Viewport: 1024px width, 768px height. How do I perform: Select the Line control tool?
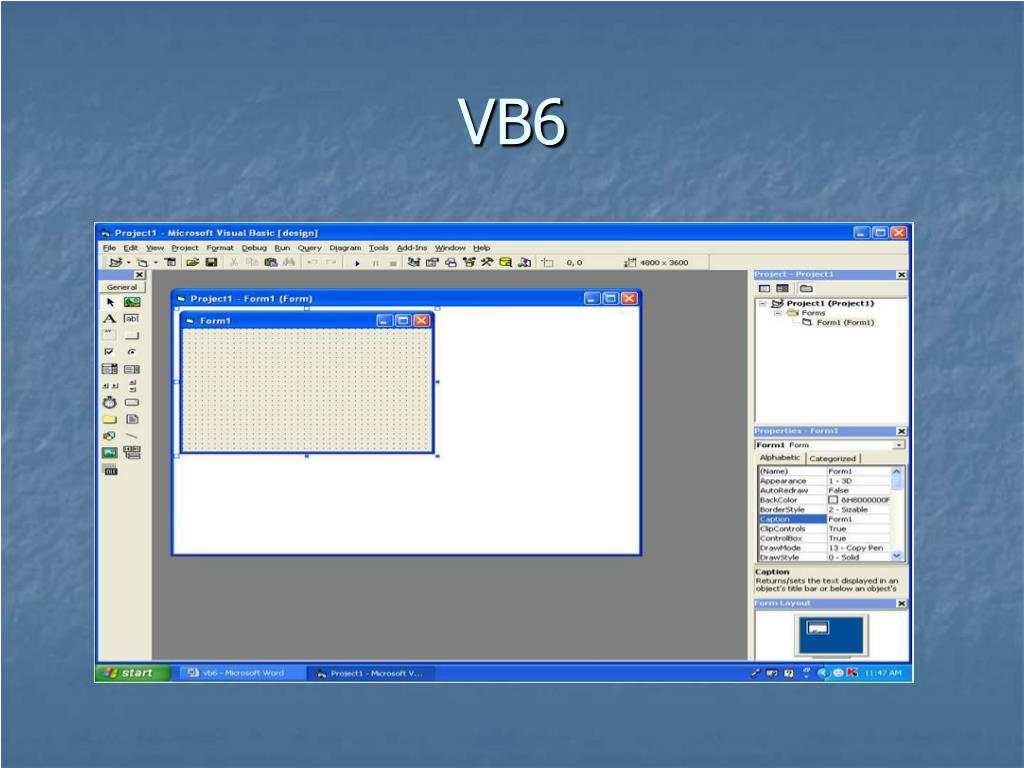(x=132, y=436)
